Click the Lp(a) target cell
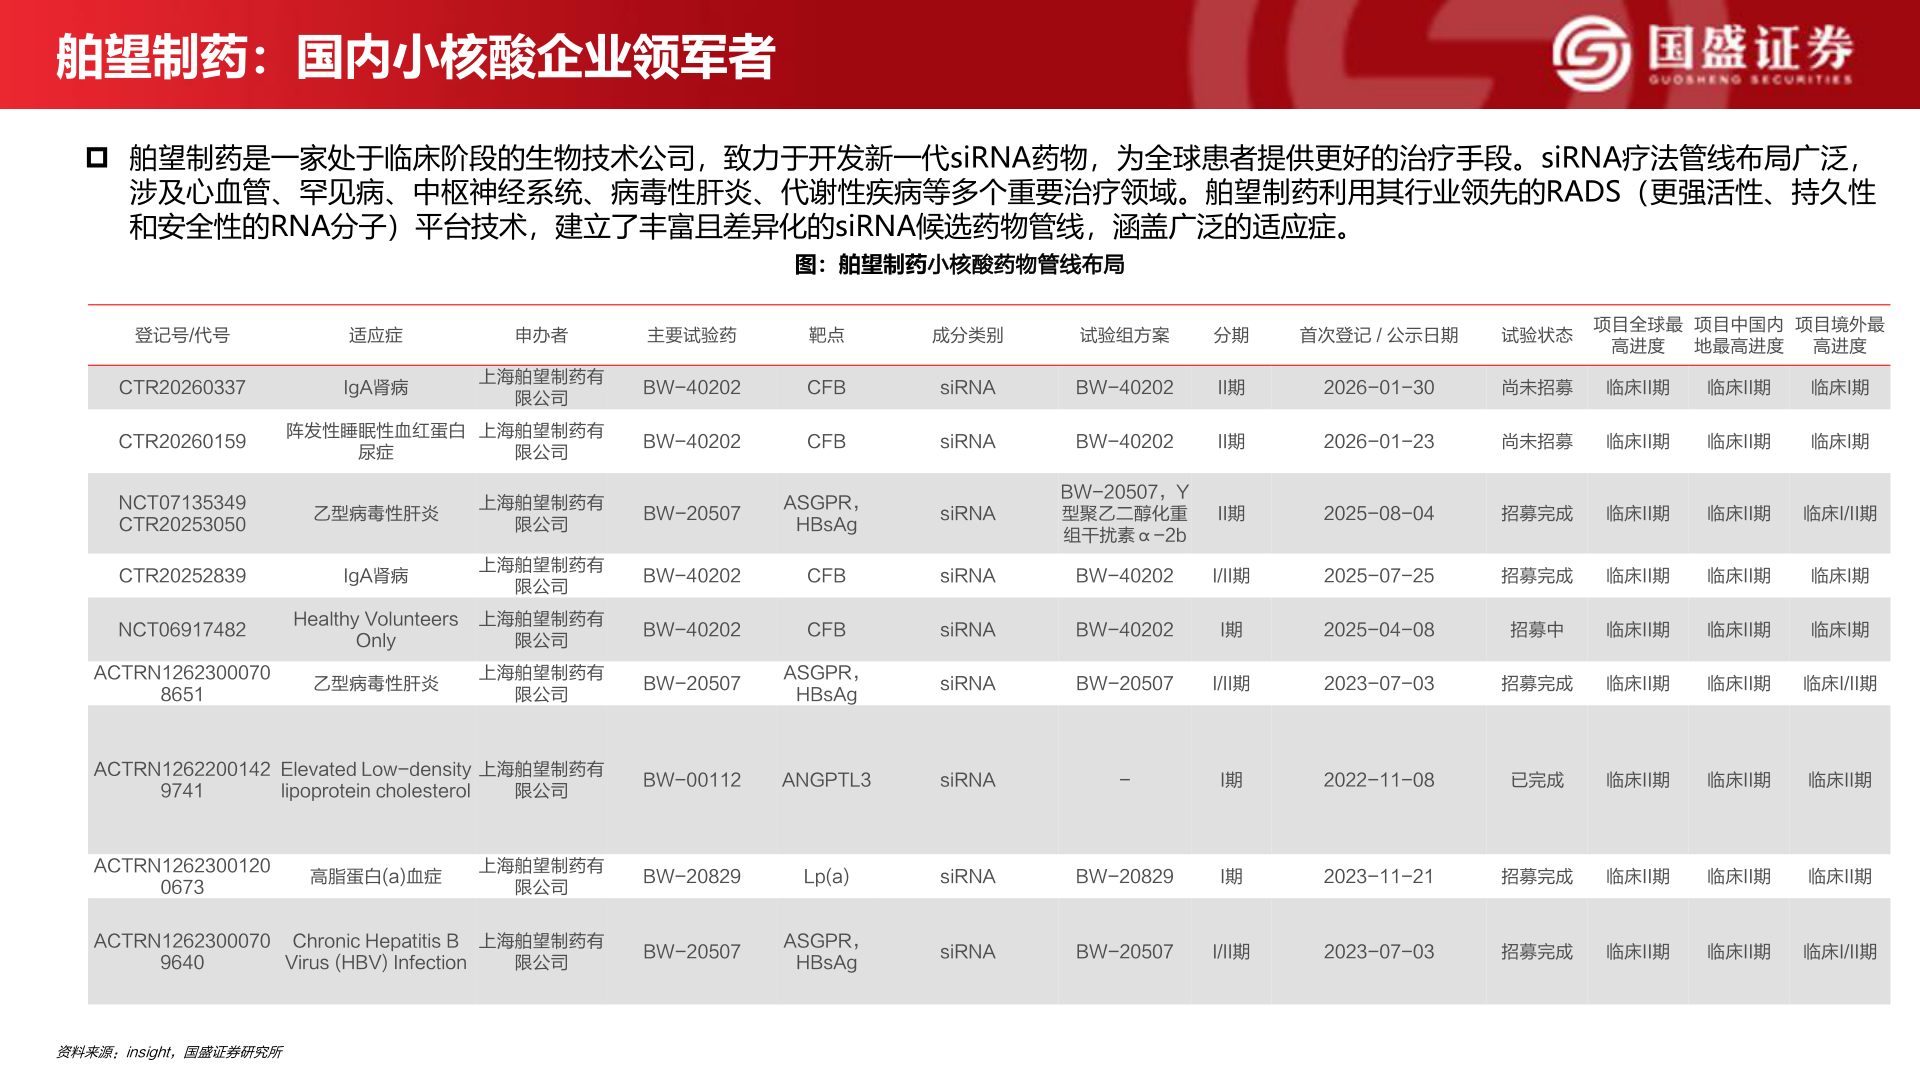Viewport: 1920px width, 1080px height. [827, 876]
